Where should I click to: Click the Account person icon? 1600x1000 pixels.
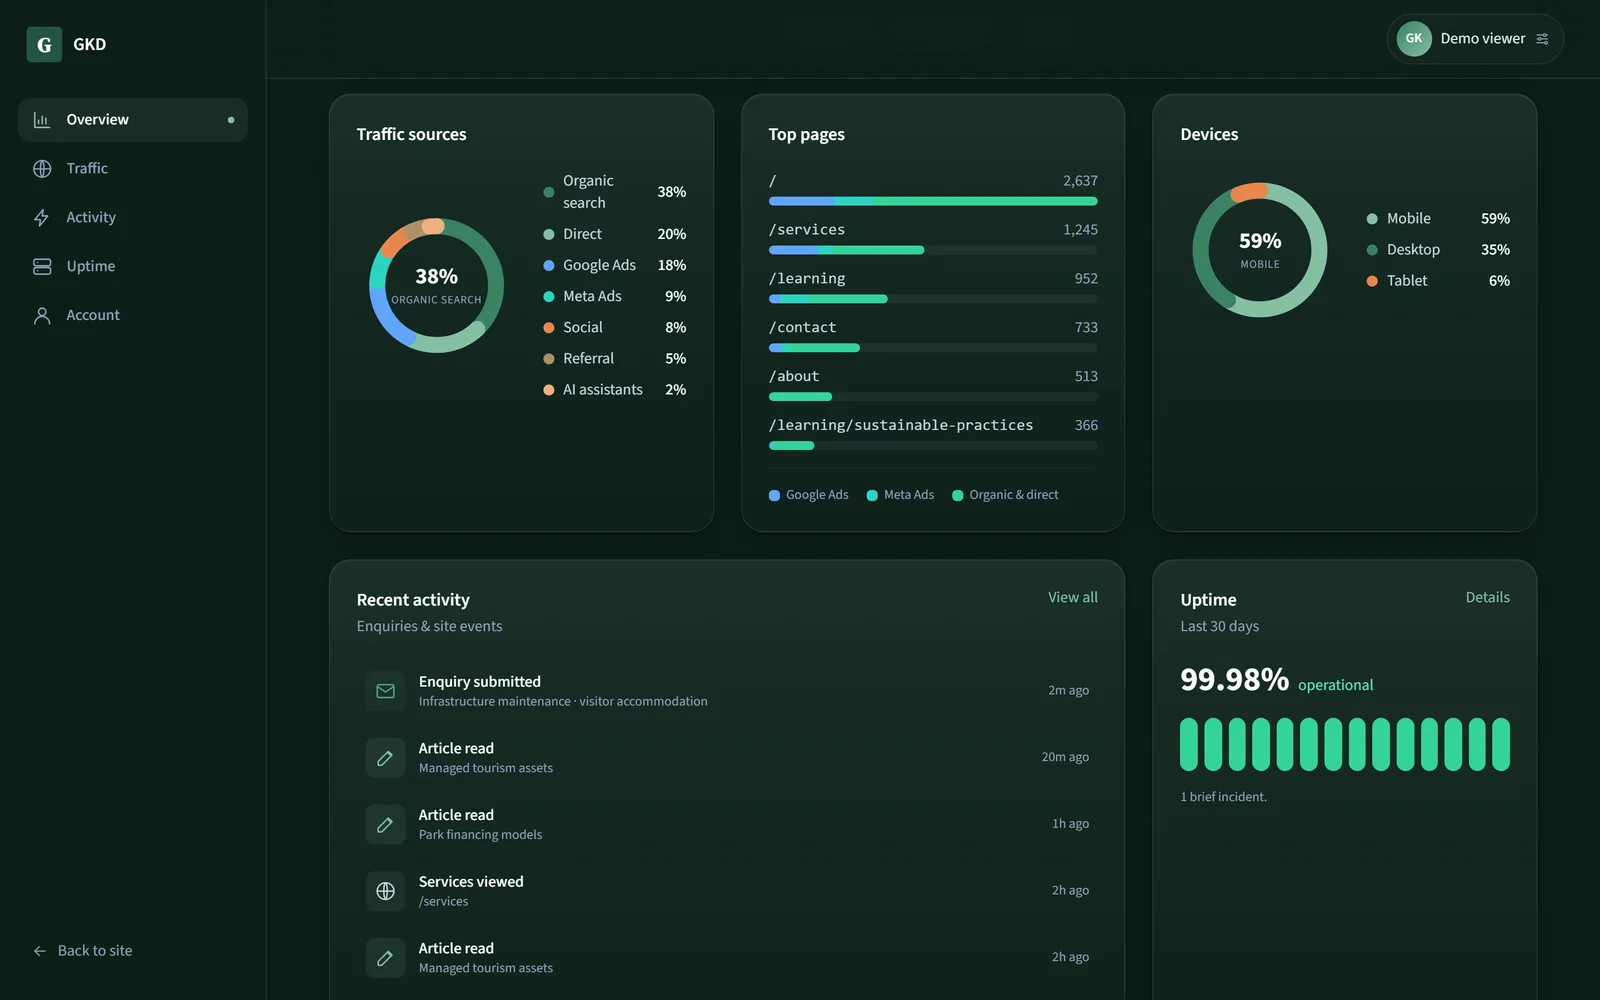pos(42,316)
